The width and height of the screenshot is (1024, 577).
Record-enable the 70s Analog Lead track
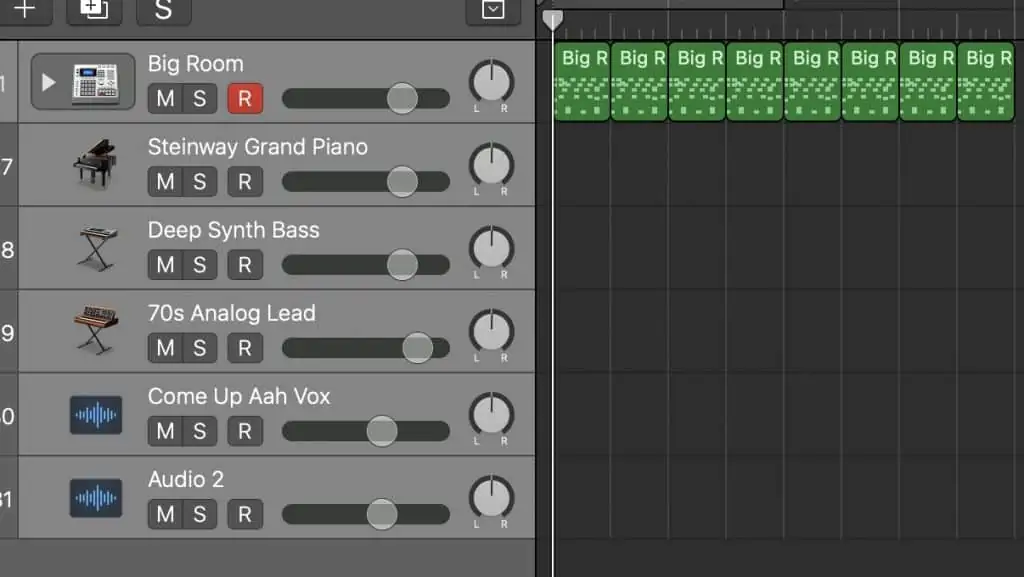point(245,348)
